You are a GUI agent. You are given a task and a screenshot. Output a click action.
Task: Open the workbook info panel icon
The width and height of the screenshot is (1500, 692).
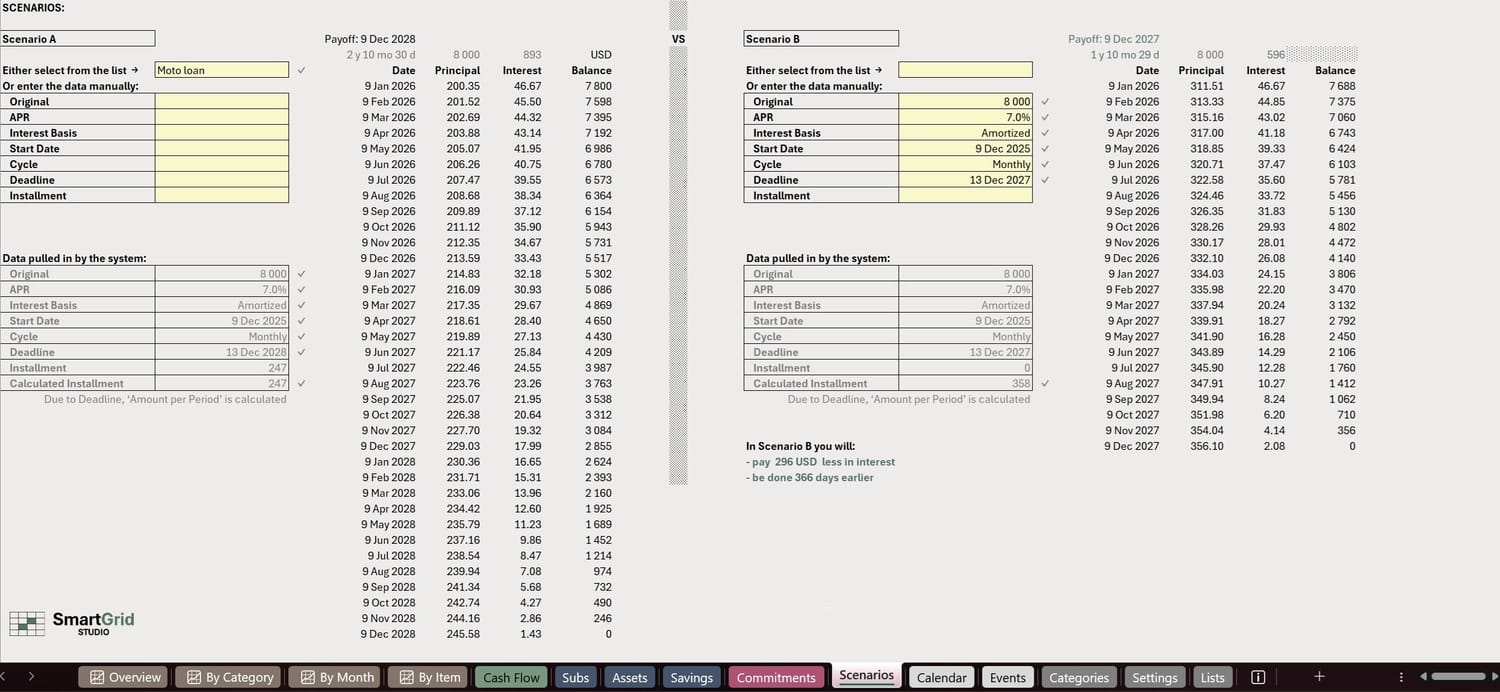[1259, 676]
